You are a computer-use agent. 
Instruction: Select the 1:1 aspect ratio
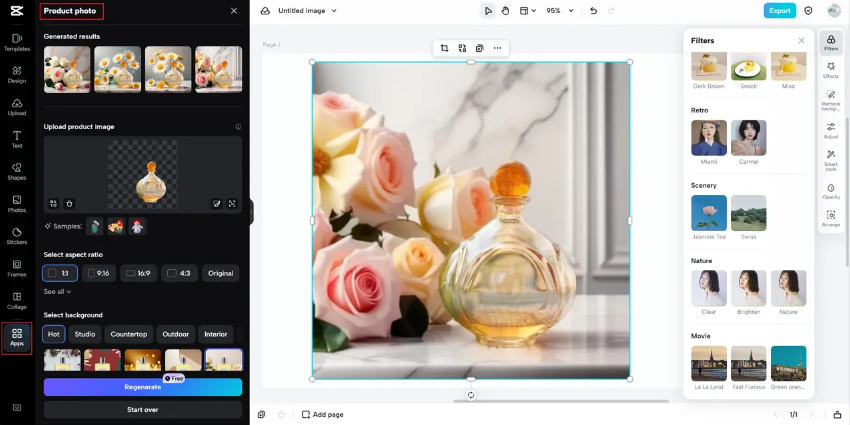[60, 273]
